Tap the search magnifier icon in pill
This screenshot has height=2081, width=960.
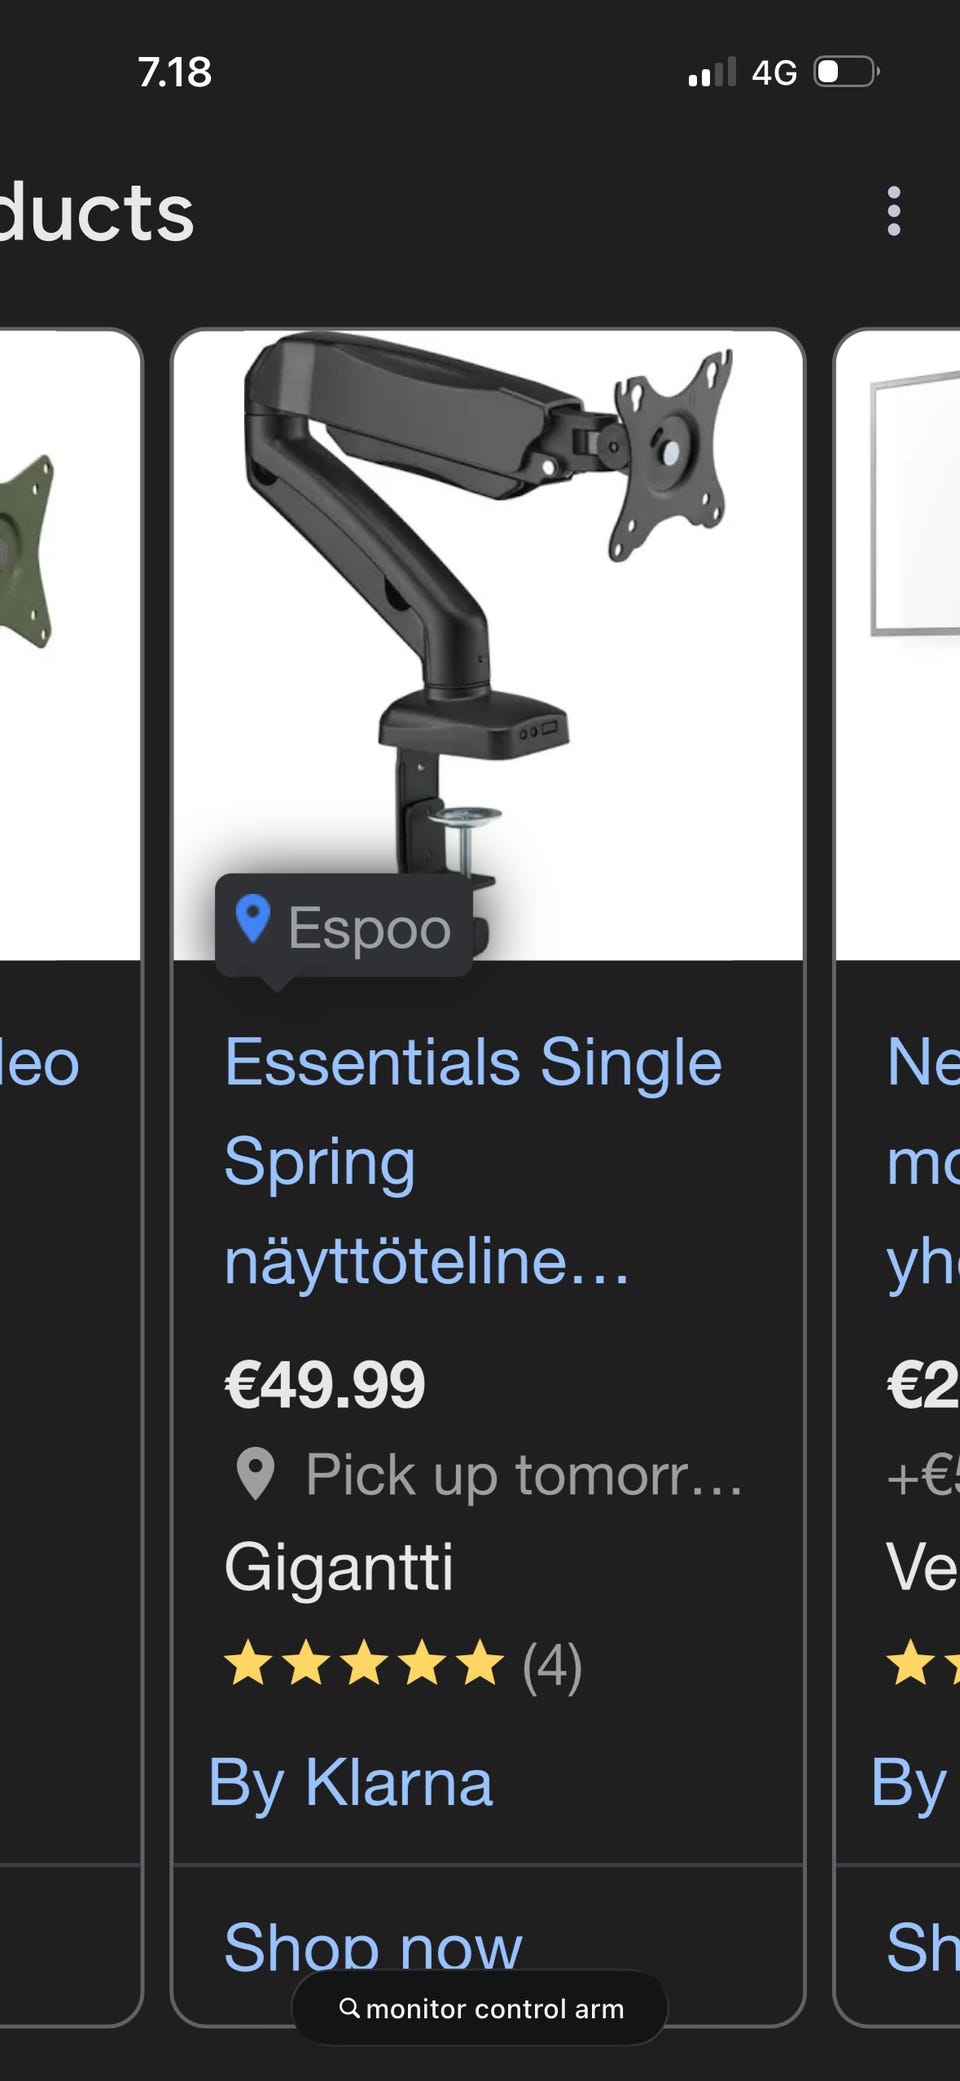pyautogui.click(x=349, y=2007)
